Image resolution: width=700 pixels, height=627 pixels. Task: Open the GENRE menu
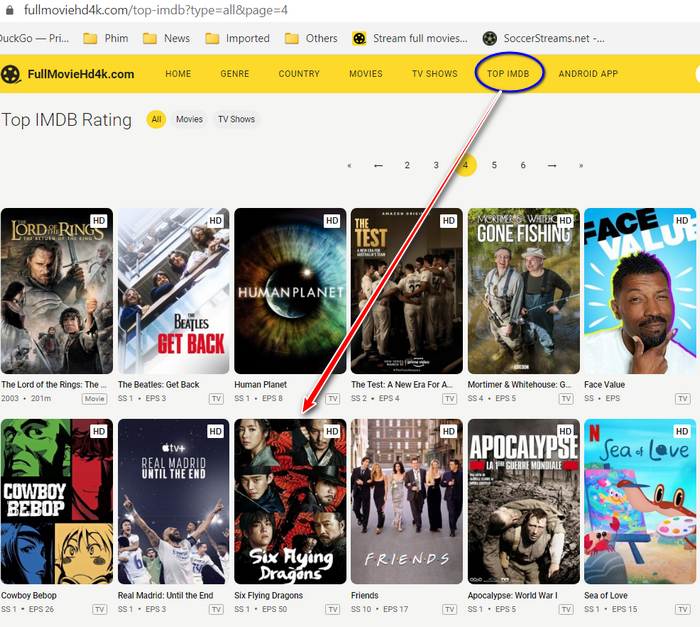click(x=235, y=74)
